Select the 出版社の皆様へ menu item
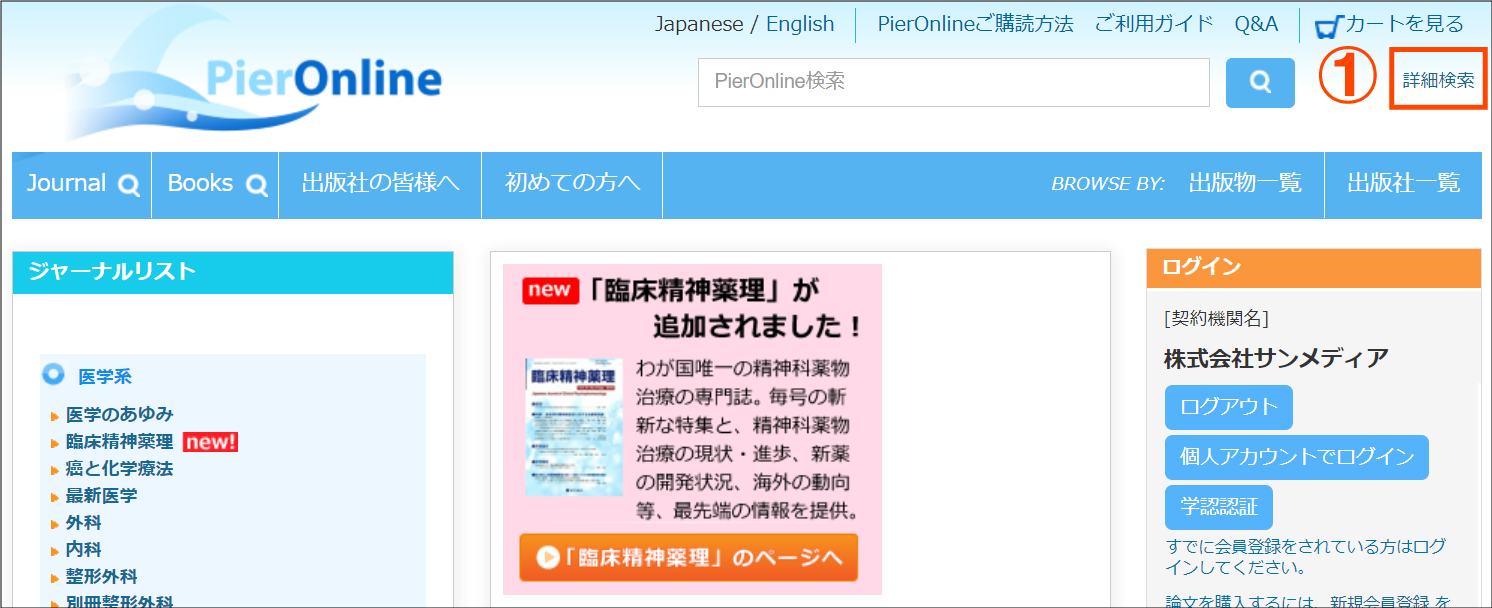This screenshot has height=608, width=1492. click(x=380, y=185)
